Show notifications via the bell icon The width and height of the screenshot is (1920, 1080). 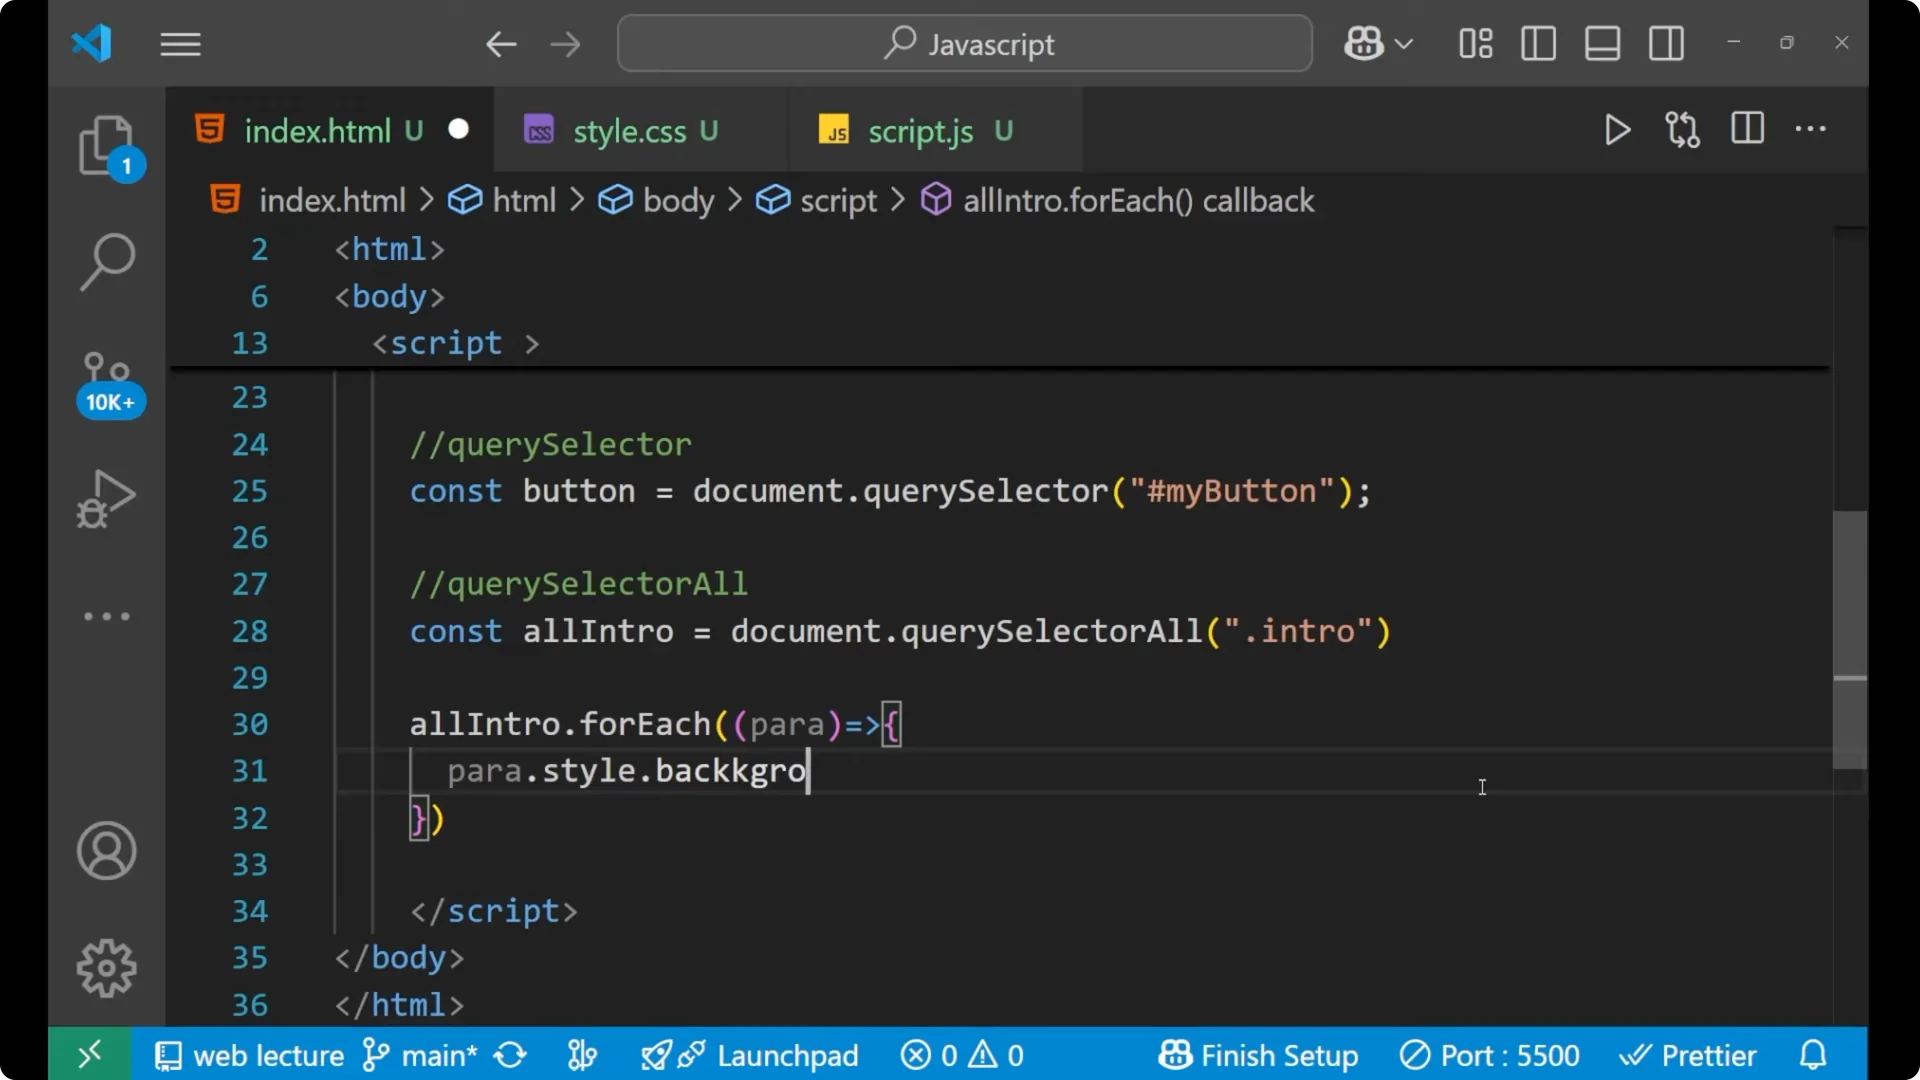1813,1054
